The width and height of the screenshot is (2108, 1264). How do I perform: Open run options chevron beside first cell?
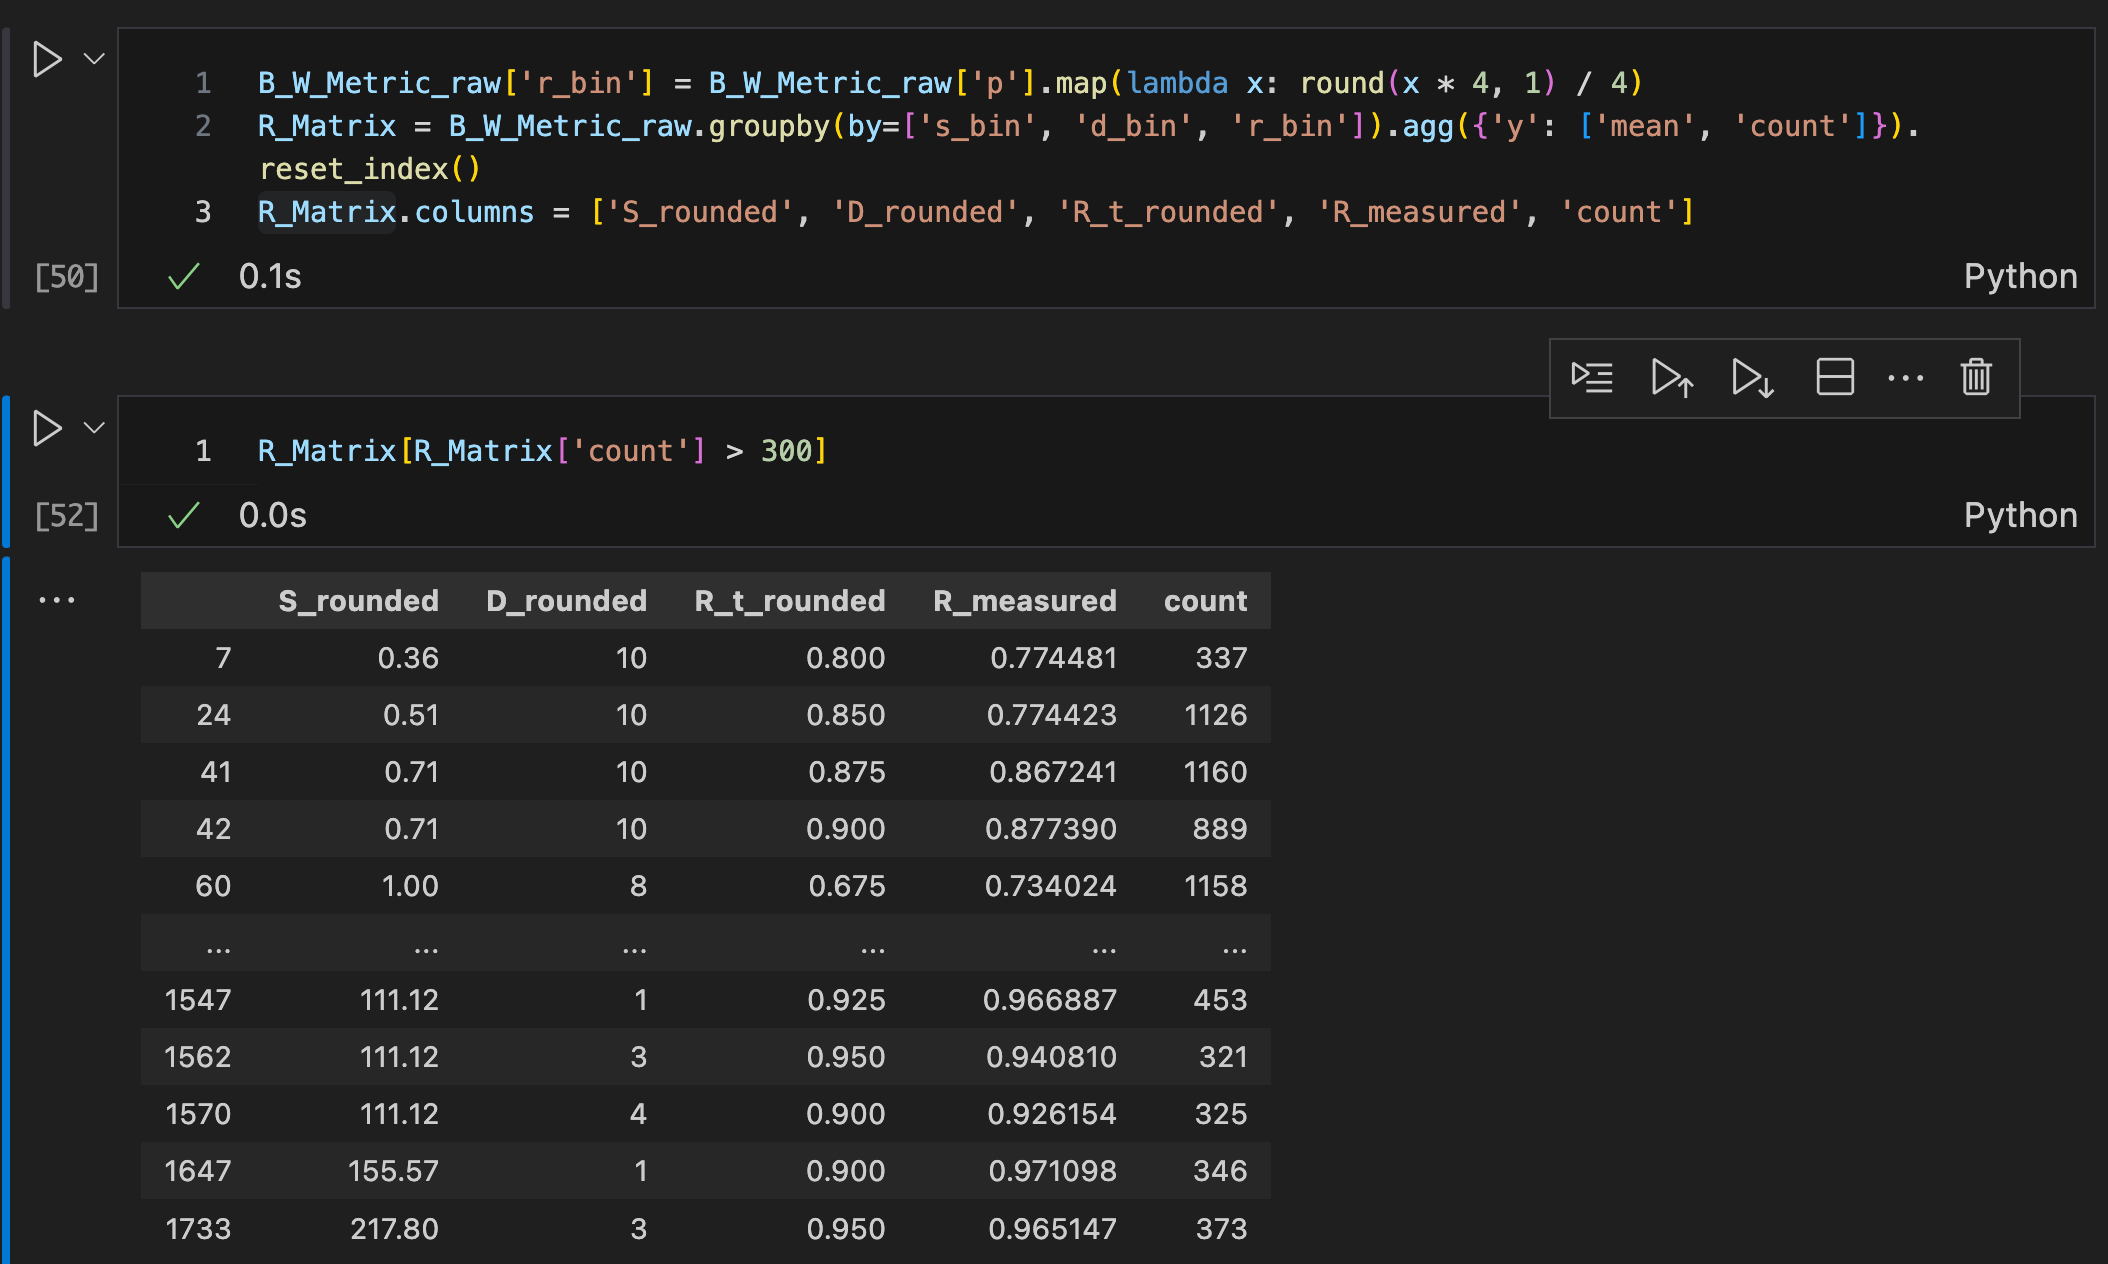click(x=93, y=58)
